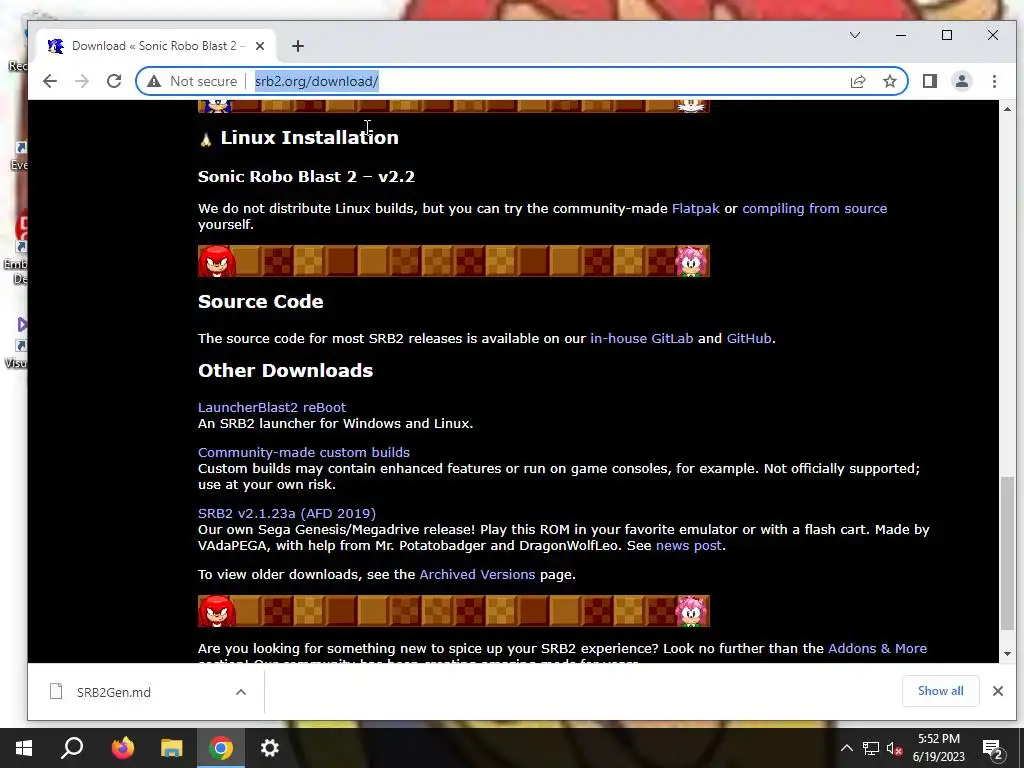Click Show all downloads button
The image size is (1024, 768).
pos(940,691)
